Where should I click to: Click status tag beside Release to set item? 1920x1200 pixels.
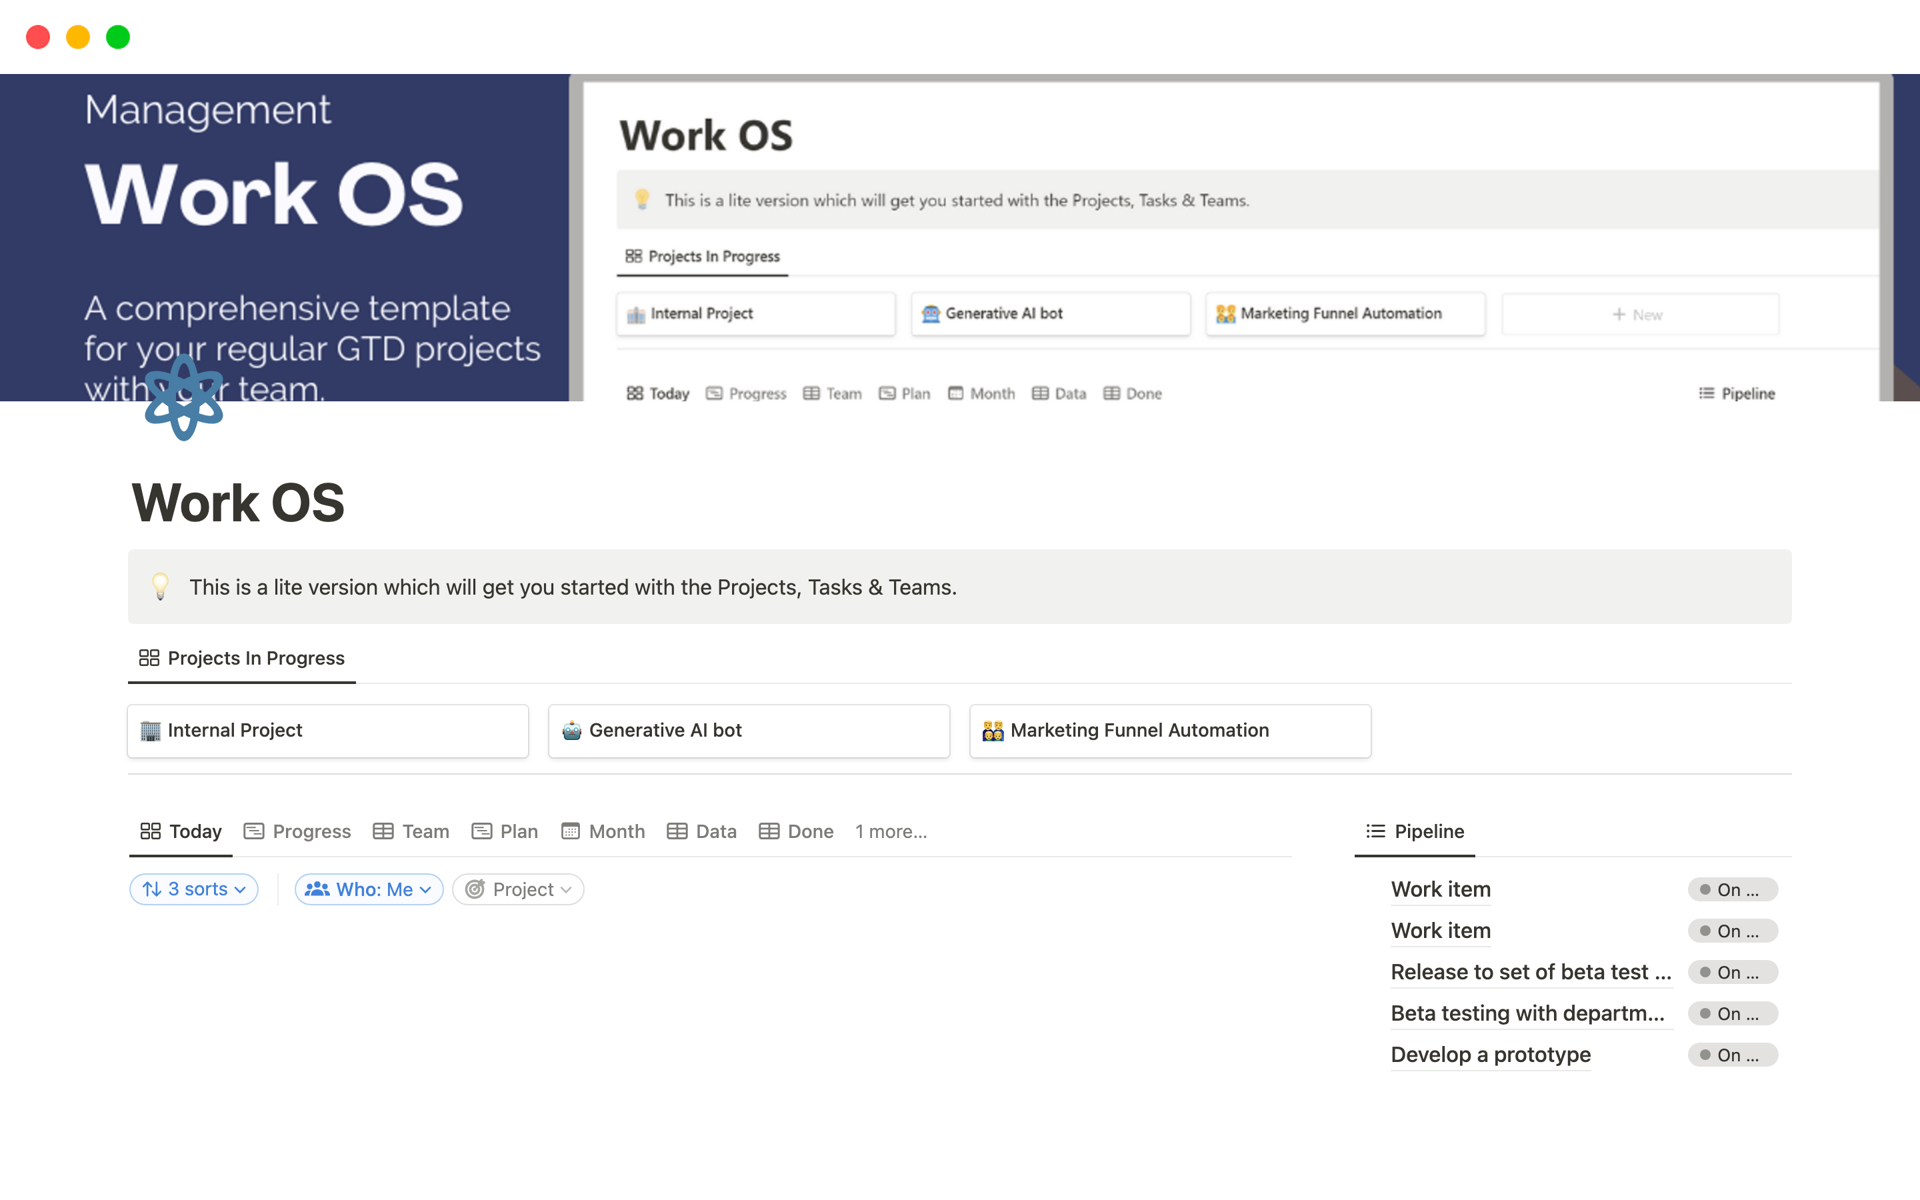(x=1733, y=972)
